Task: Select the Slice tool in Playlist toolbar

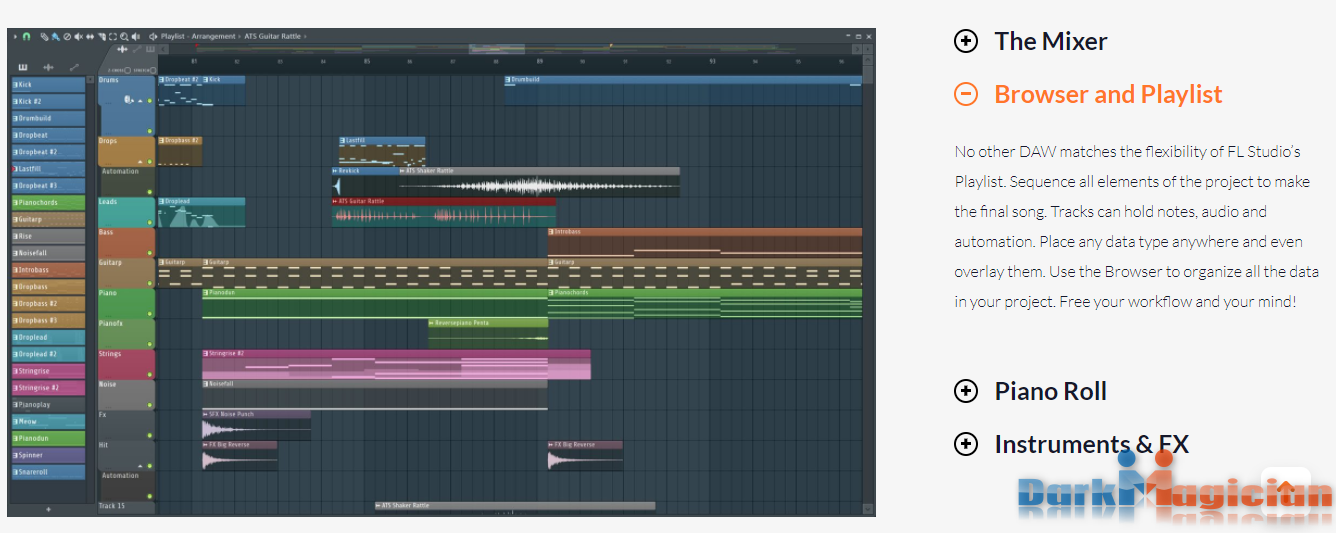Action: [x=102, y=36]
